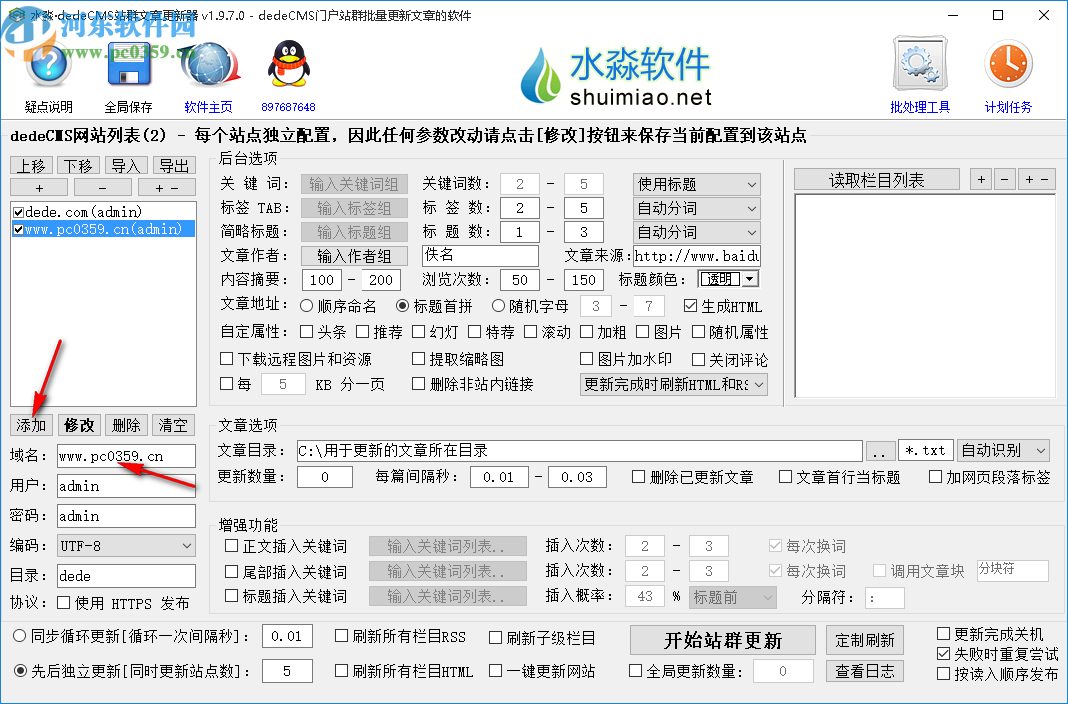
Task: Open the 自动识别 file type dropdown
Action: (x=1002, y=450)
